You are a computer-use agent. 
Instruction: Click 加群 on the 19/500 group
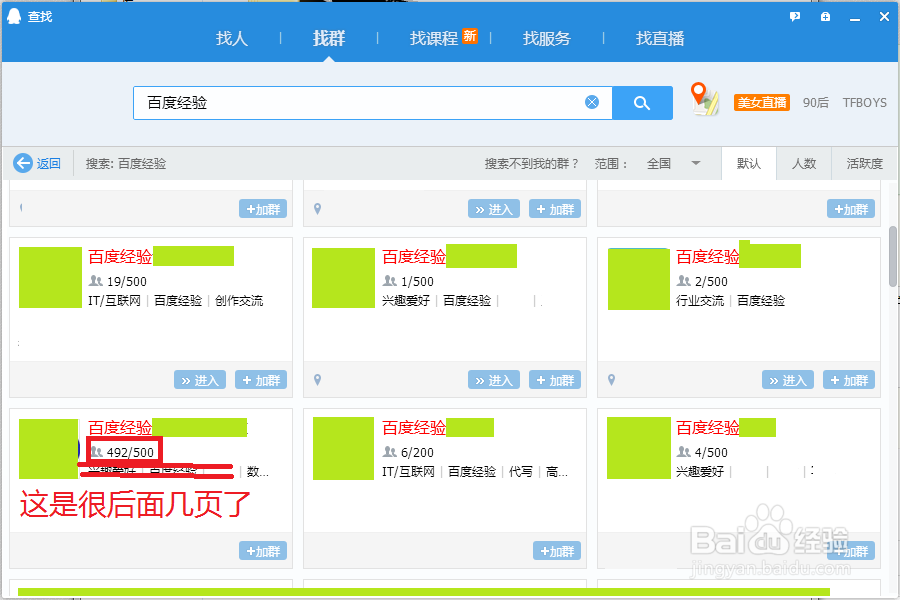[261, 380]
